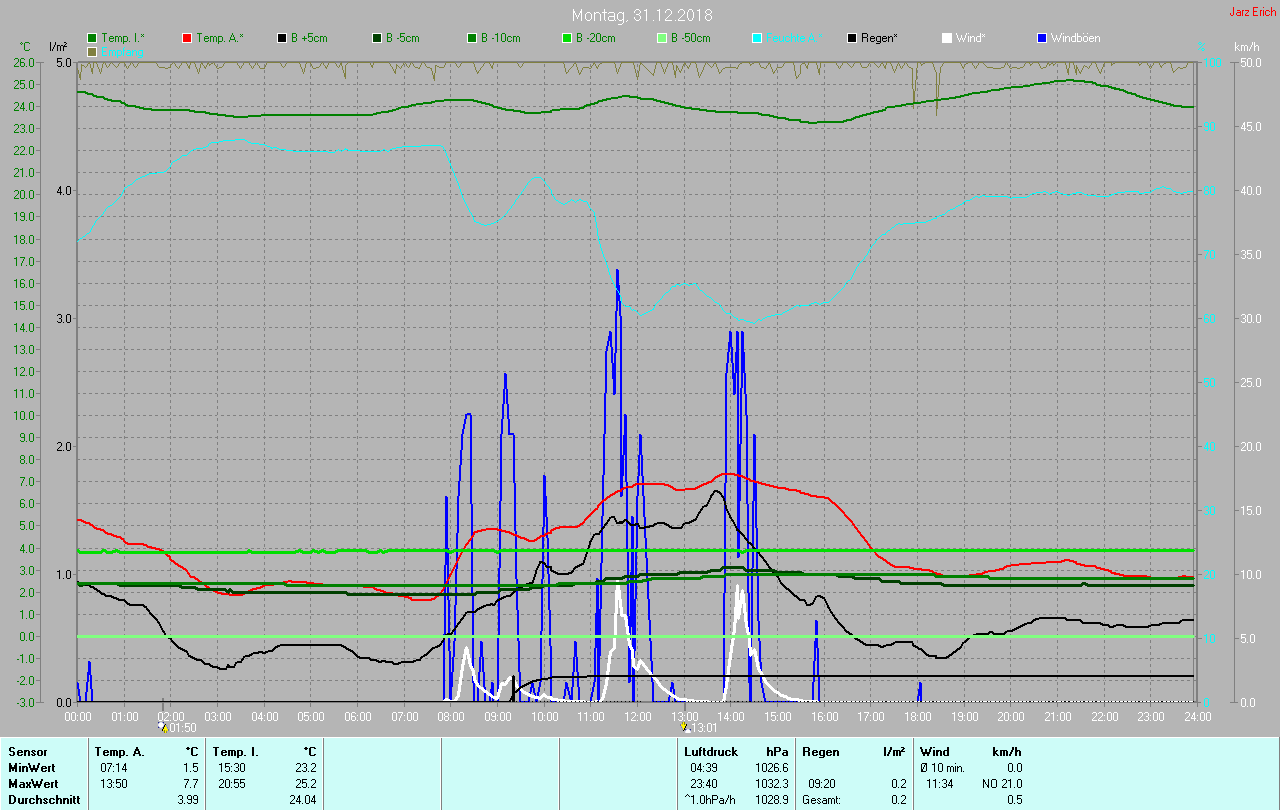This screenshot has width=1280, height=810.
Task: Click the light green B -50cm legend square
Action: pyautogui.click(x=661, y=38)
